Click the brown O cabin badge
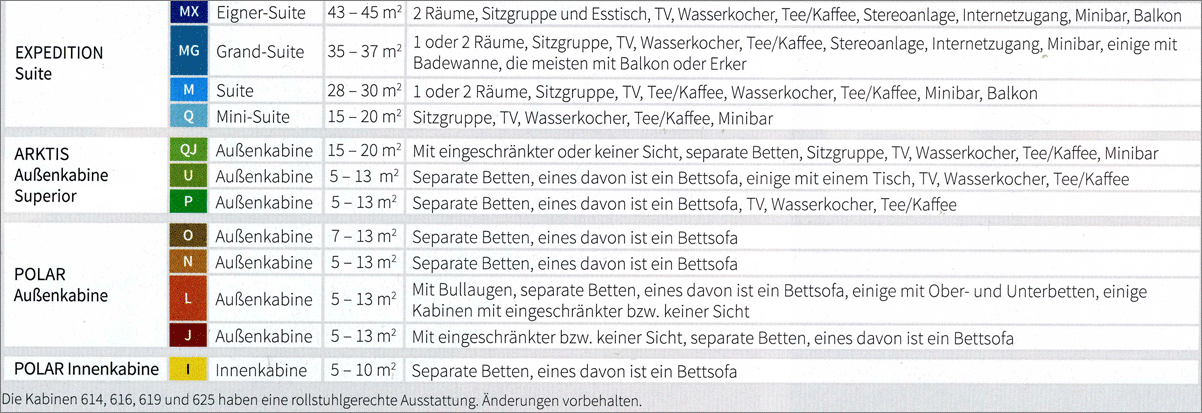This screenshot has height=413, width=1202. click(189, 237)
